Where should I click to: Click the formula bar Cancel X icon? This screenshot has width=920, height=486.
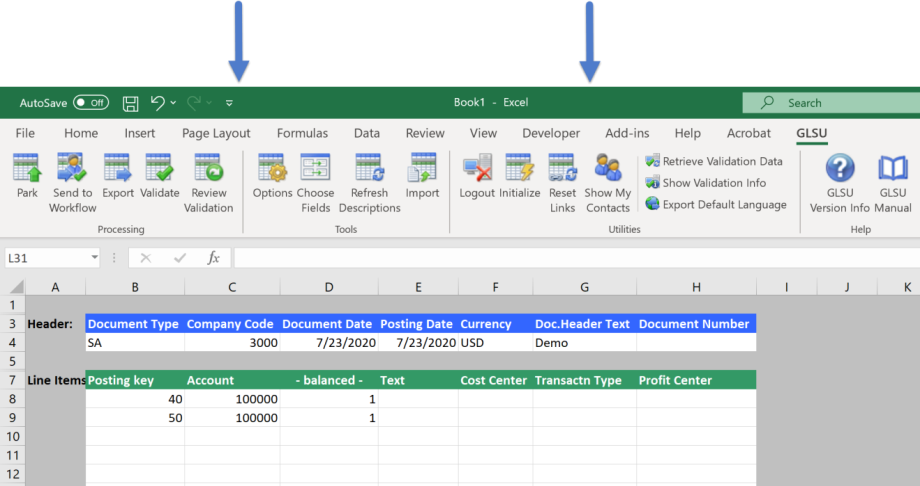coord(146,258)
